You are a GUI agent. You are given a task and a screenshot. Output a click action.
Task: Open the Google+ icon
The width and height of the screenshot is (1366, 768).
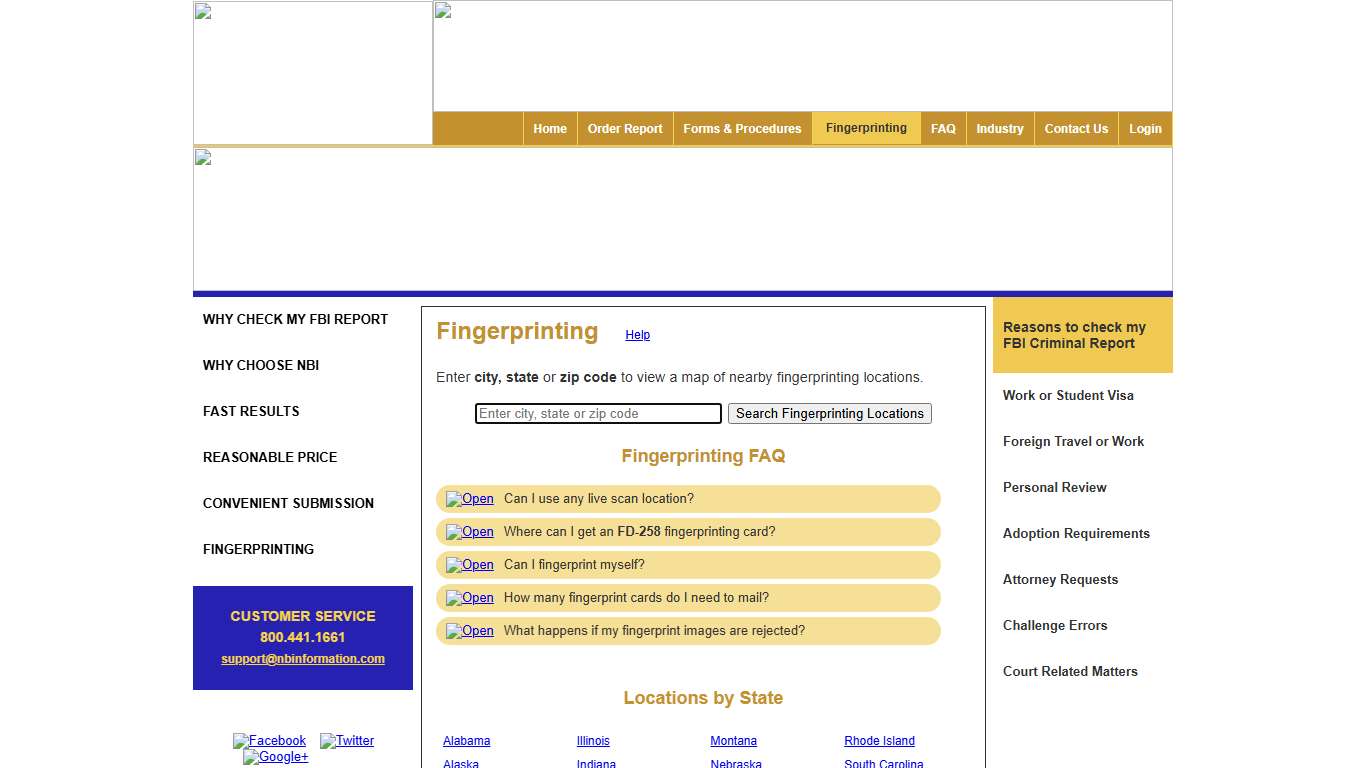(275, 757)
